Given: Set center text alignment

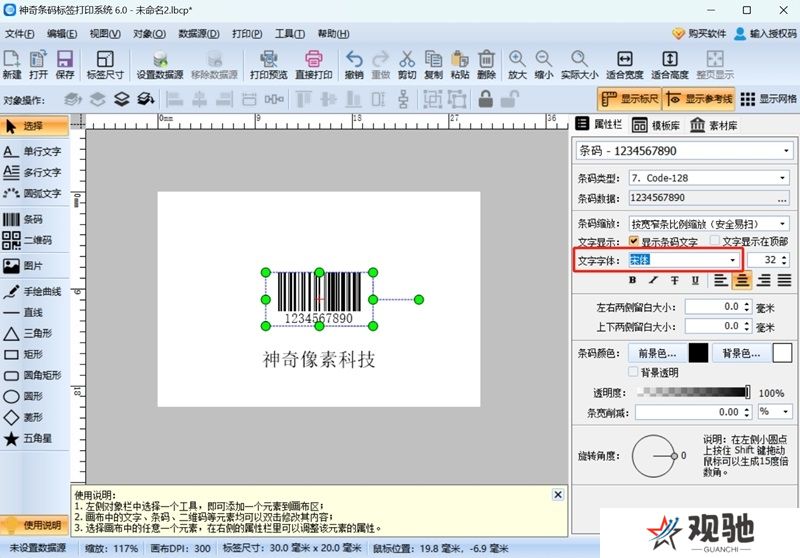Looking at the screenshot, I should point(742,280).
